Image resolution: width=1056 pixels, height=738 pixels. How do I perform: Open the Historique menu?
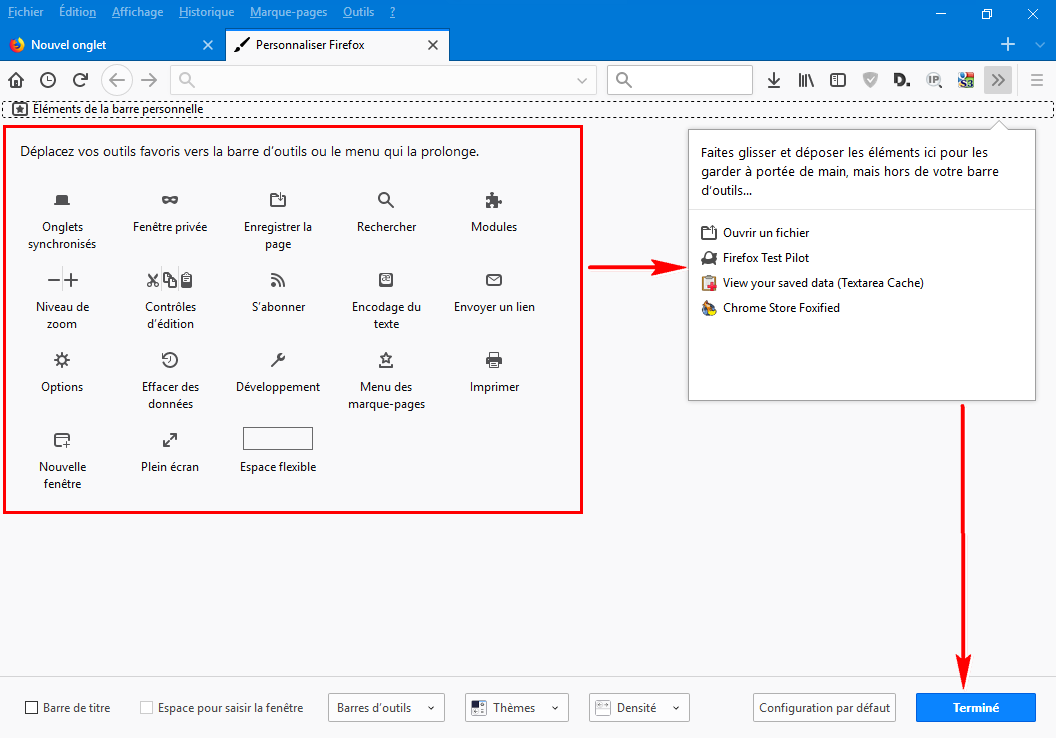click(x=207, y=12)
